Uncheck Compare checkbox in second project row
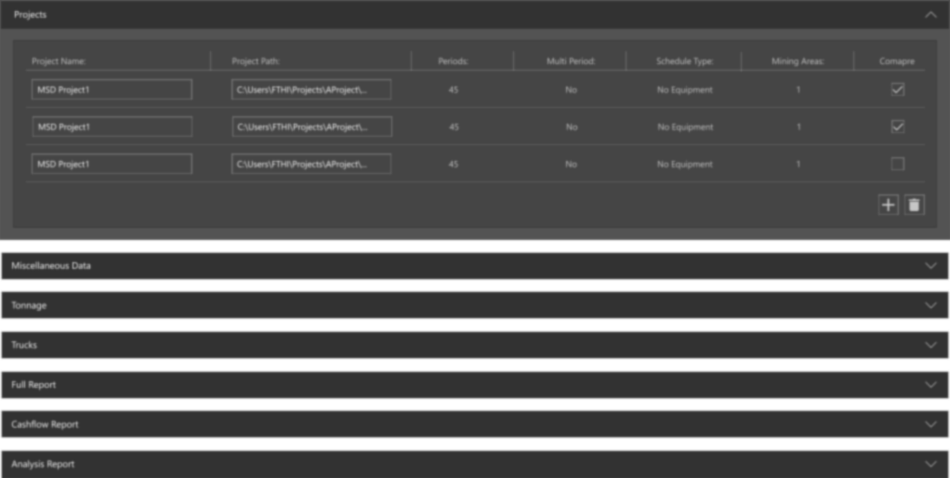Viewport: 950px width, 478px height. pos(897,127)
